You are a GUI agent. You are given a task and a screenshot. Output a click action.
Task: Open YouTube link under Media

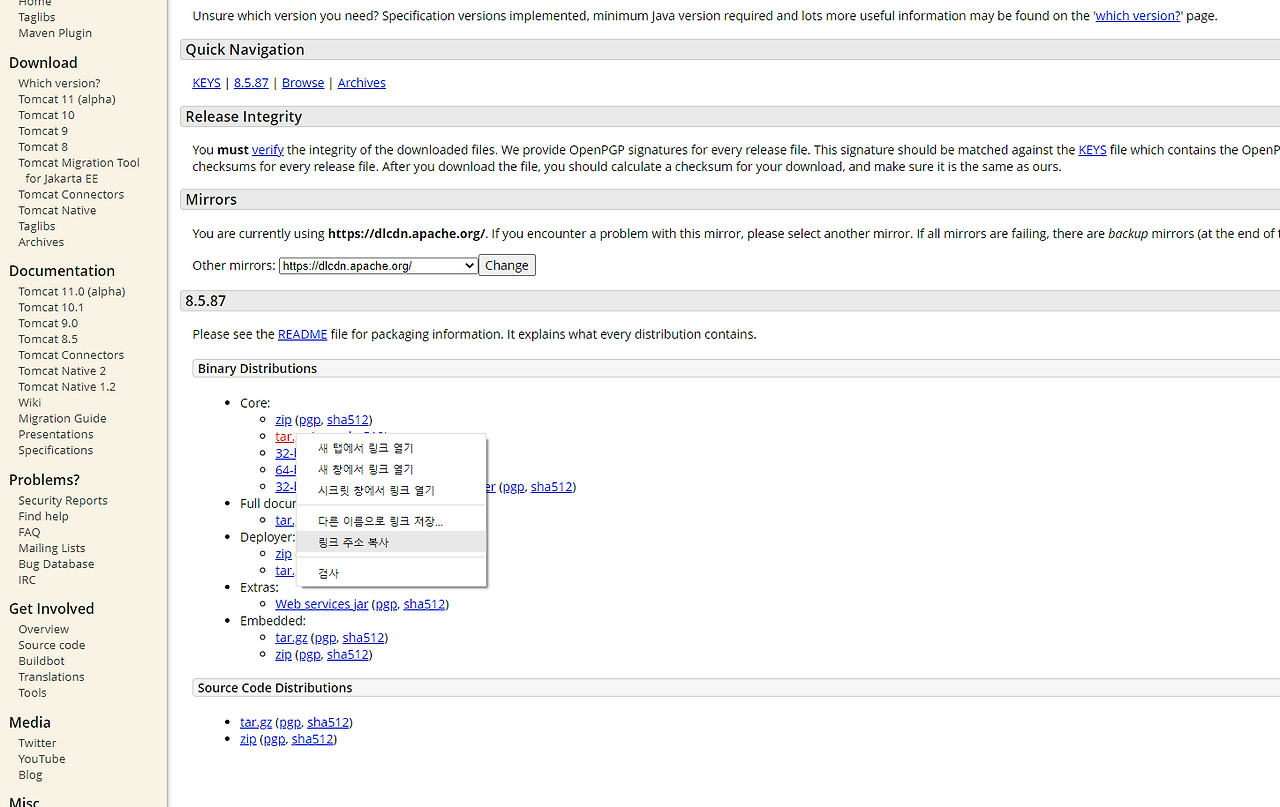[42, 760]
